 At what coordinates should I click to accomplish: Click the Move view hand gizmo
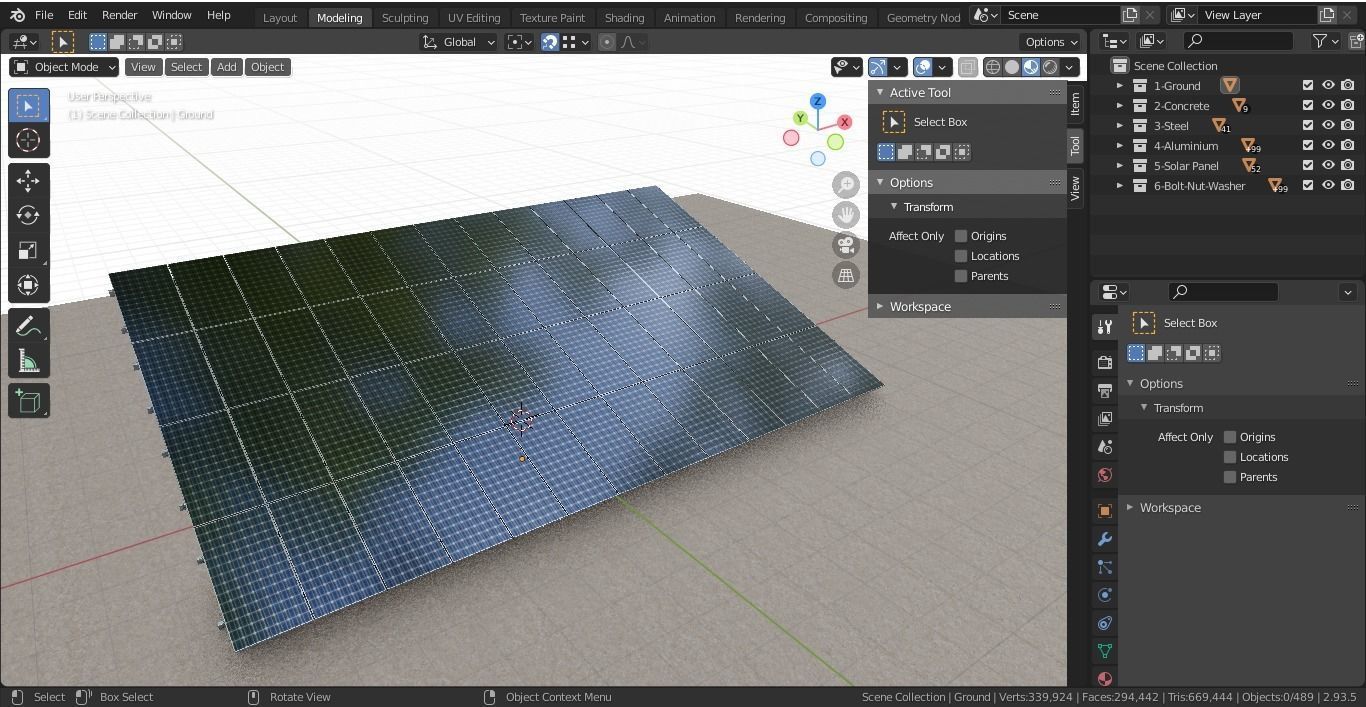846,215
